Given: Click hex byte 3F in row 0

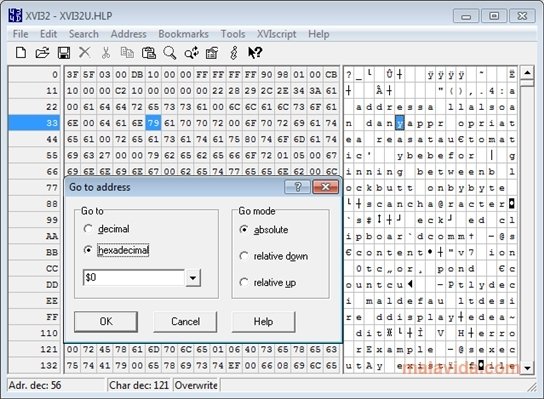Looking at the screenshot, I should click(73, 75).
